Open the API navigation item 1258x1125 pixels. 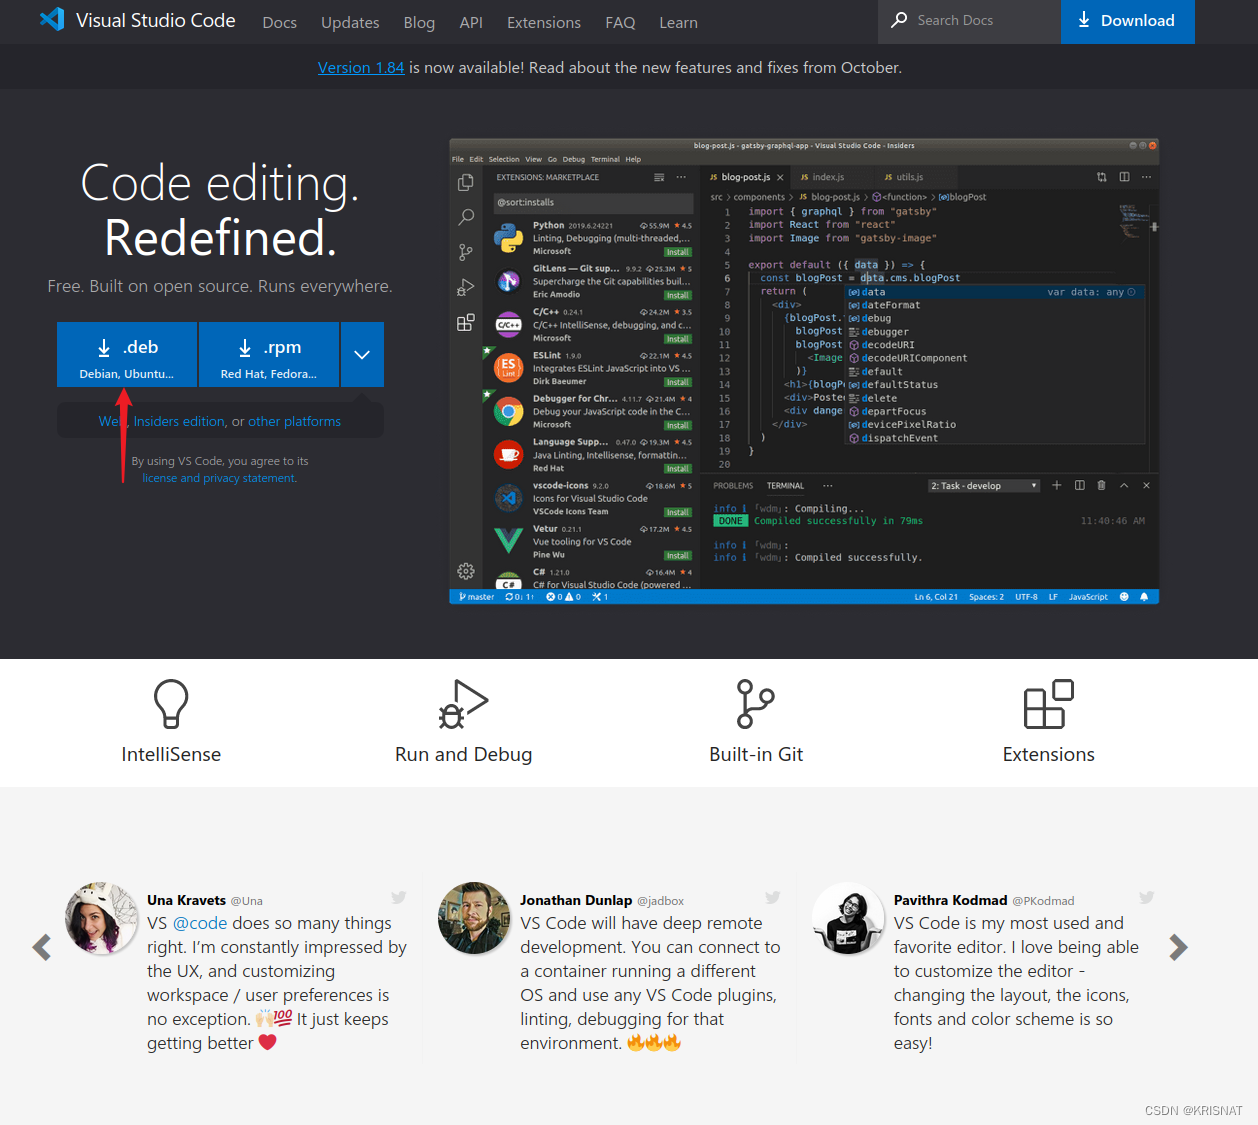(x=471, y=22)
